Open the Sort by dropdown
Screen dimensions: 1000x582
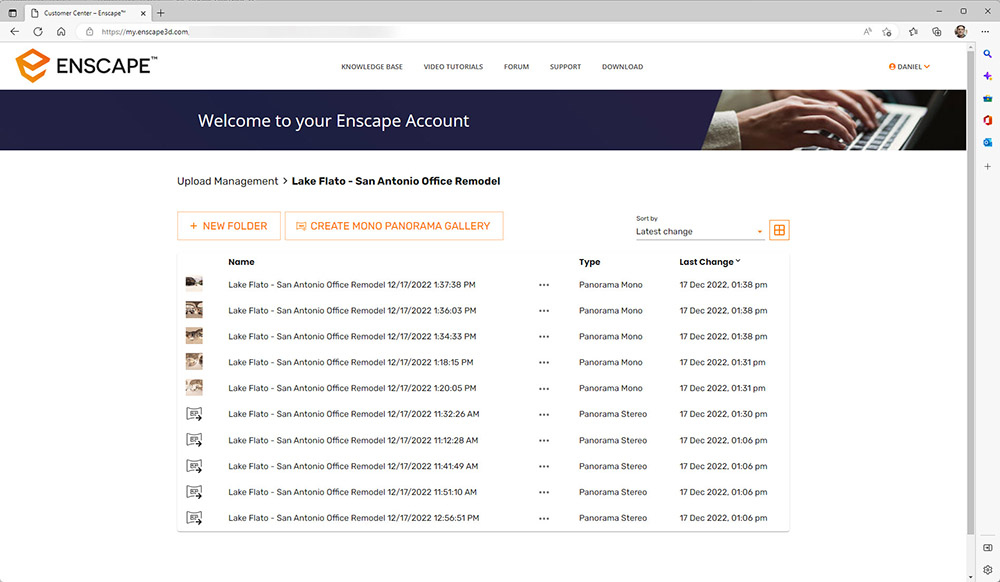[x=700, y=231]
